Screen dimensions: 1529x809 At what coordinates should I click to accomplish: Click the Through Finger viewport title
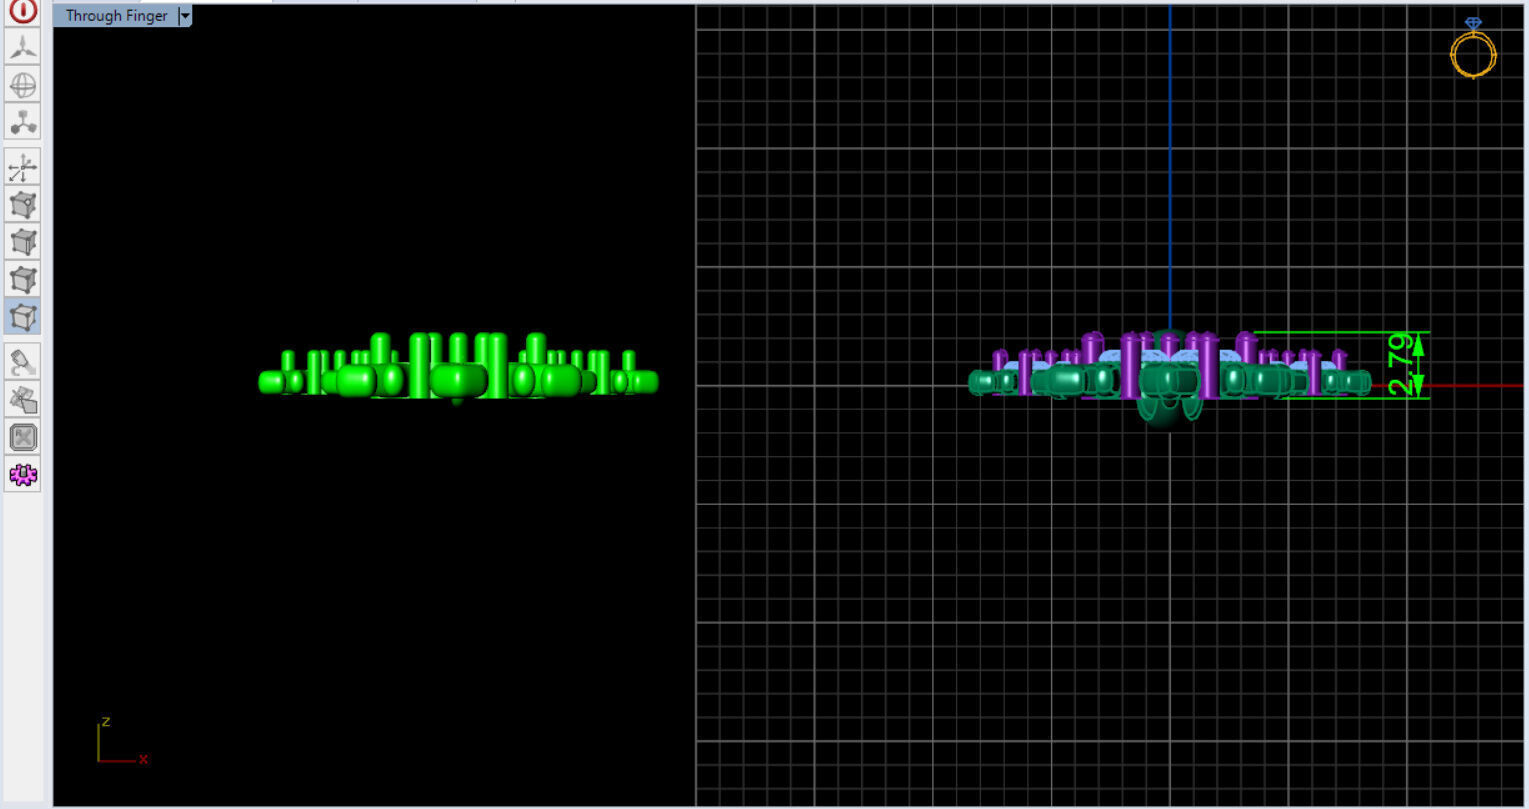[x=116, y=16]
